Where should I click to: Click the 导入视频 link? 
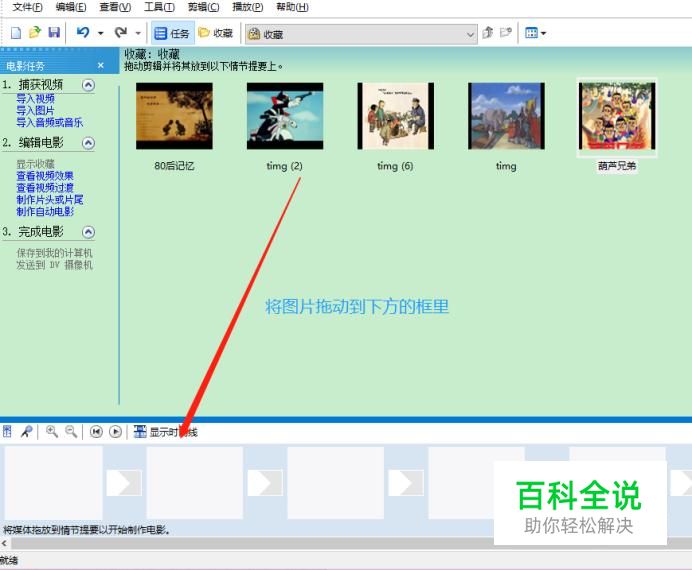(35, 98)
